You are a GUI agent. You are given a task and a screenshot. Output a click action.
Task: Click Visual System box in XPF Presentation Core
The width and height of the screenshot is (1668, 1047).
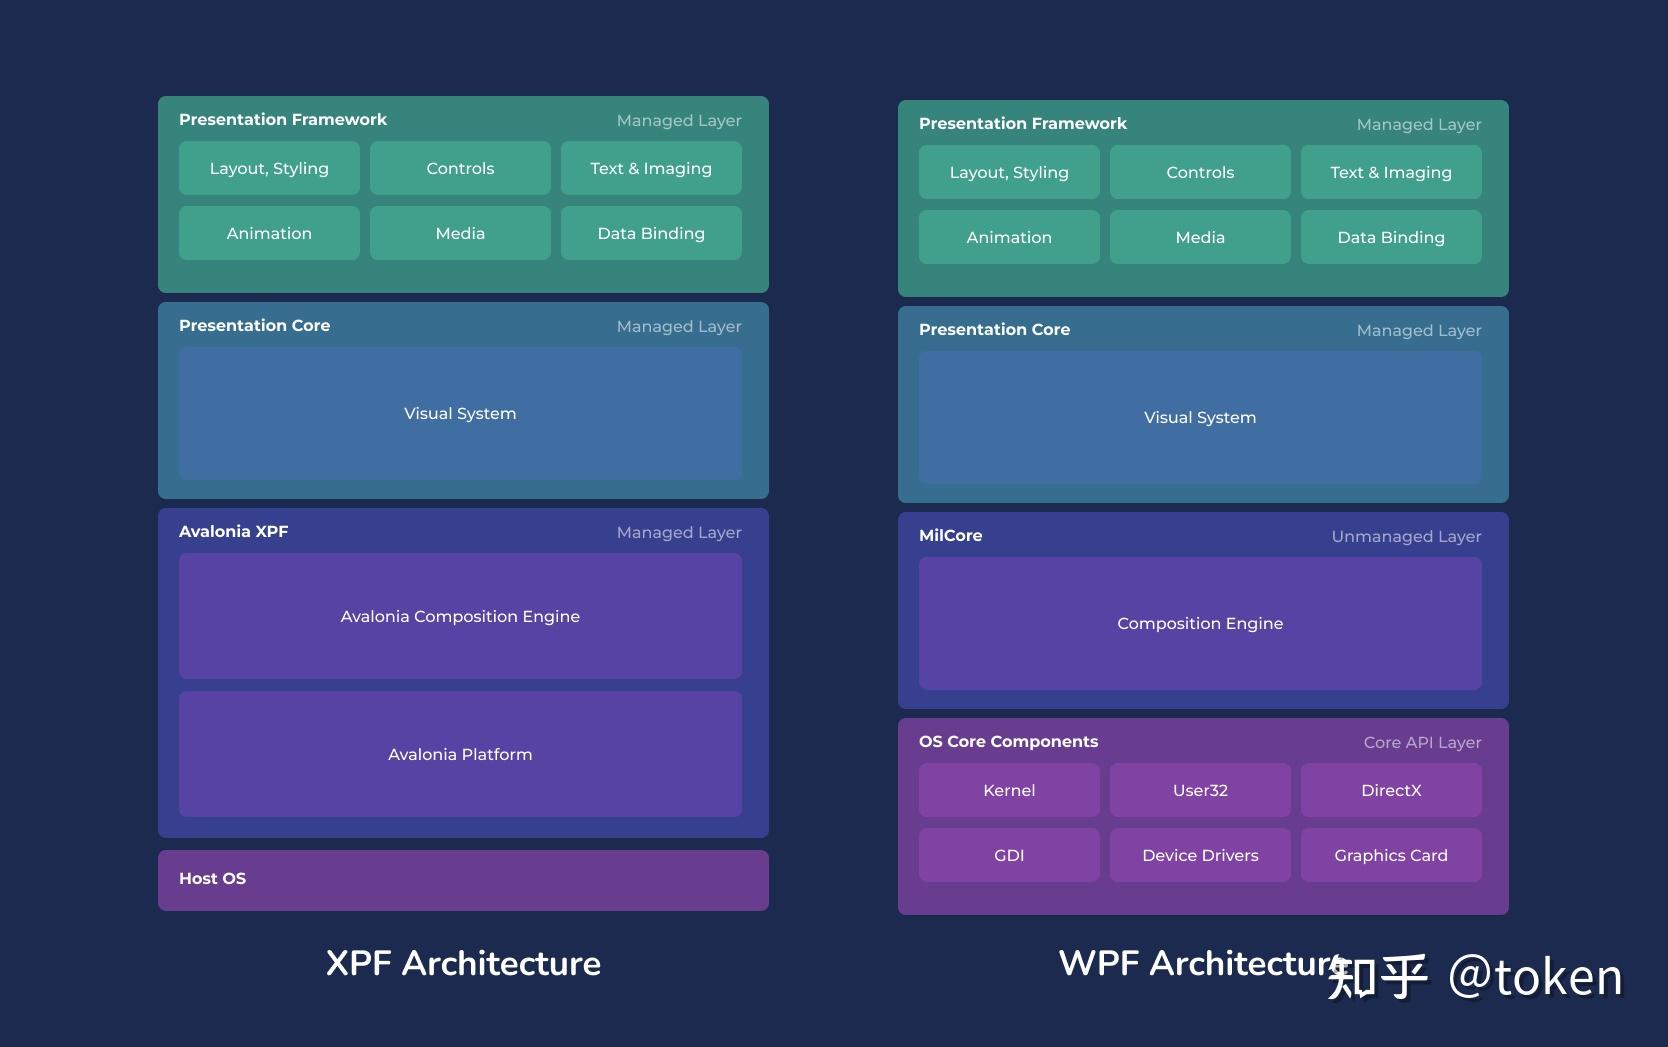[460, 413]
